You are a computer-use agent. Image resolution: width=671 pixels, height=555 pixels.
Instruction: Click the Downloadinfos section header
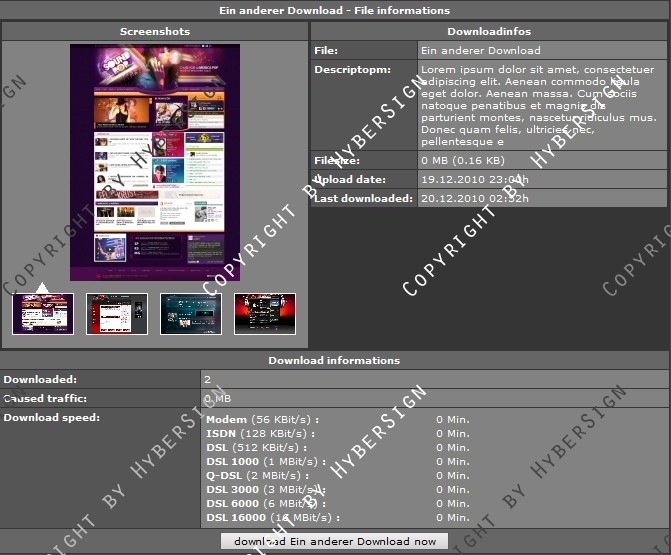(489, 32)
